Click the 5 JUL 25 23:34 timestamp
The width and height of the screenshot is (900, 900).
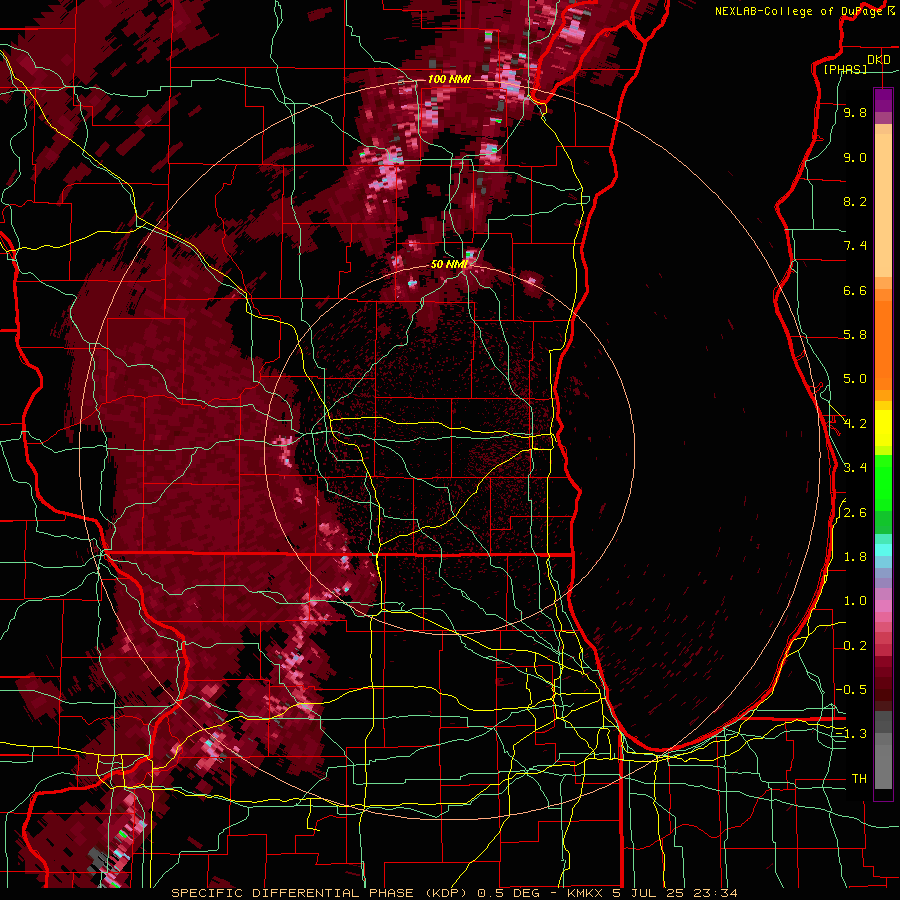pos(673,893)
